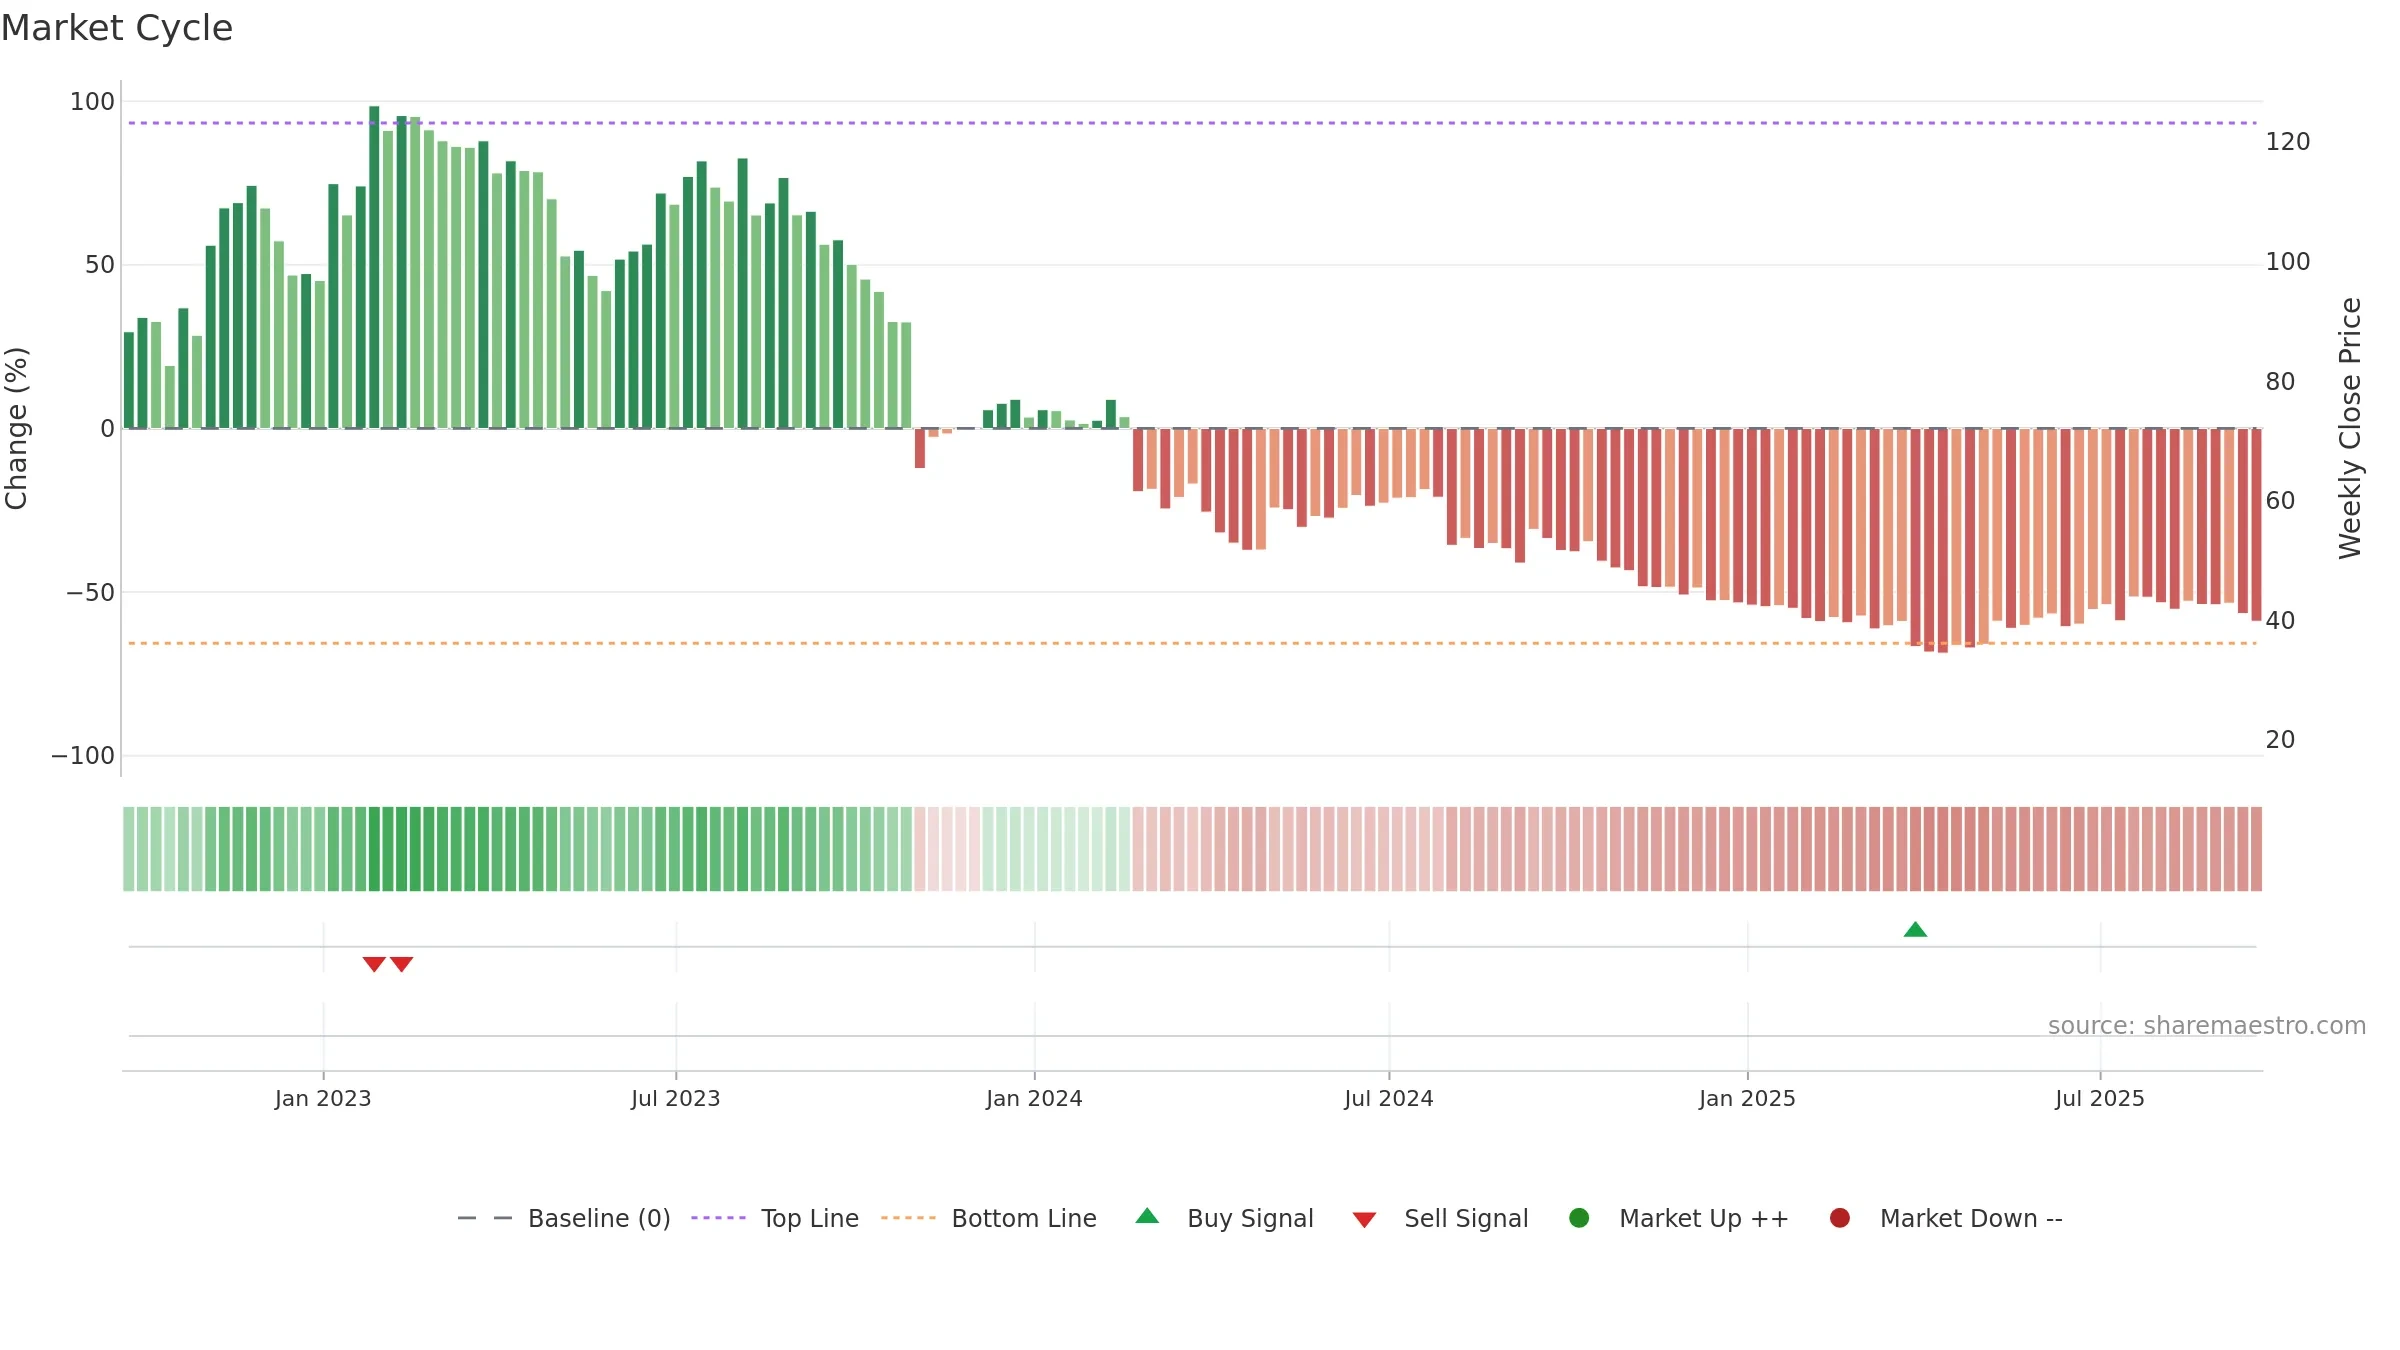Click the Jan 2023 axis label

(323, 1099)
